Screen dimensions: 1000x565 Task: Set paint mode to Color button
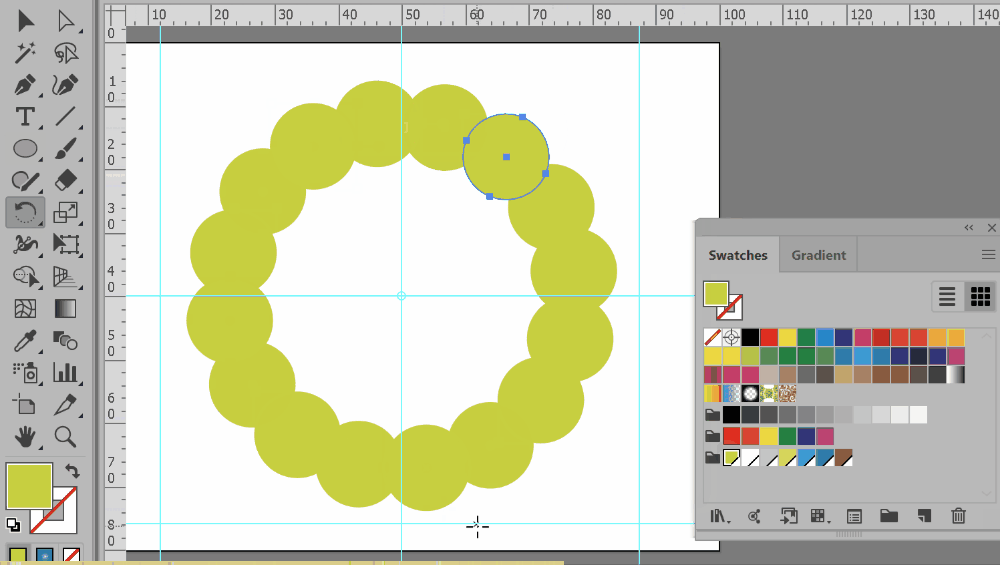(18, 555)
